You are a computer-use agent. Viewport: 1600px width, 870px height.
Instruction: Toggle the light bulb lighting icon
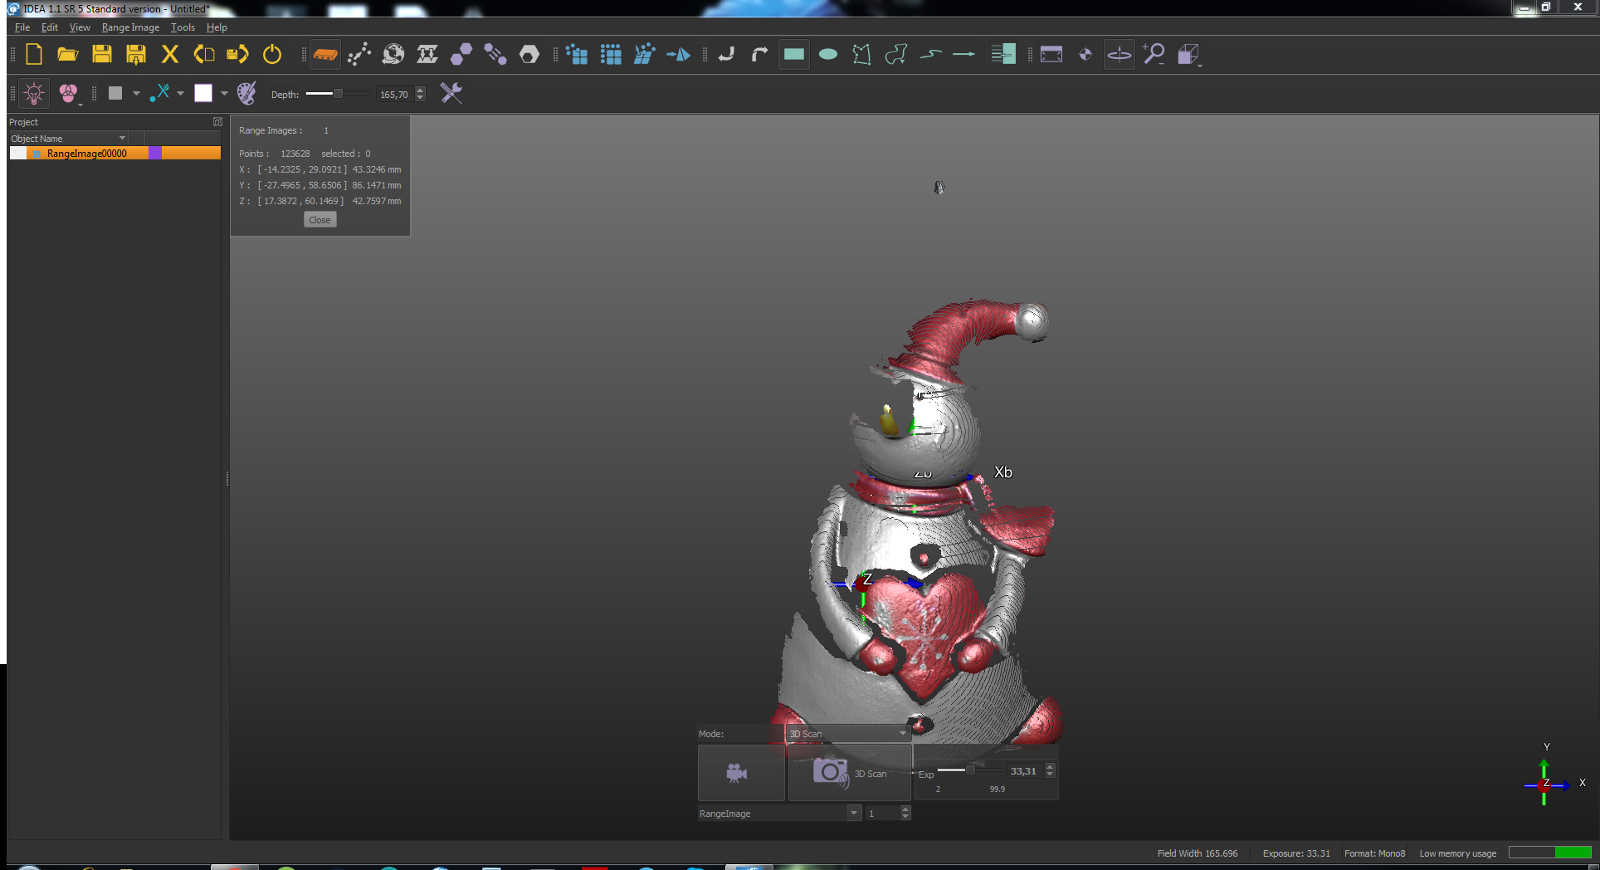34,93
